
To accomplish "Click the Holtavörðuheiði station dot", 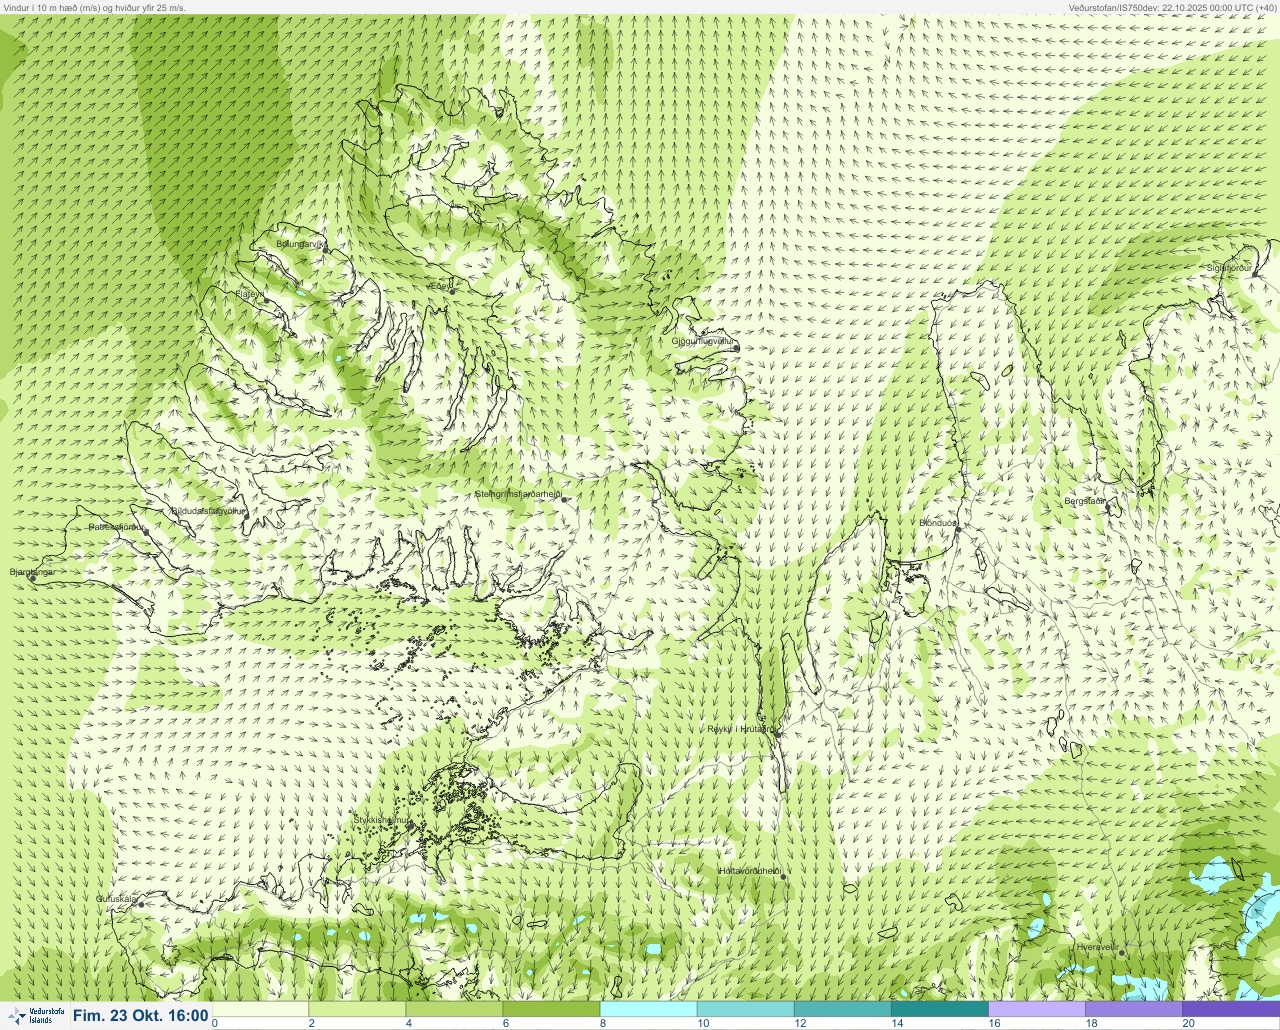I will coord(783,876).
